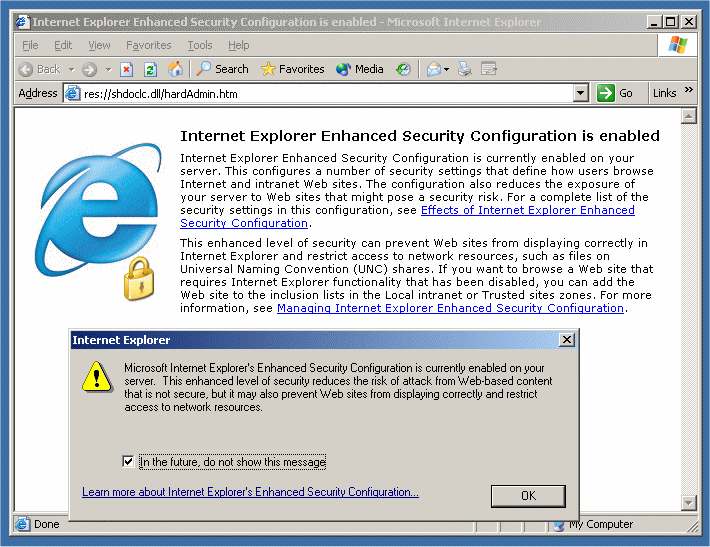
Task: Open the File menu
Action: (30, 45)
